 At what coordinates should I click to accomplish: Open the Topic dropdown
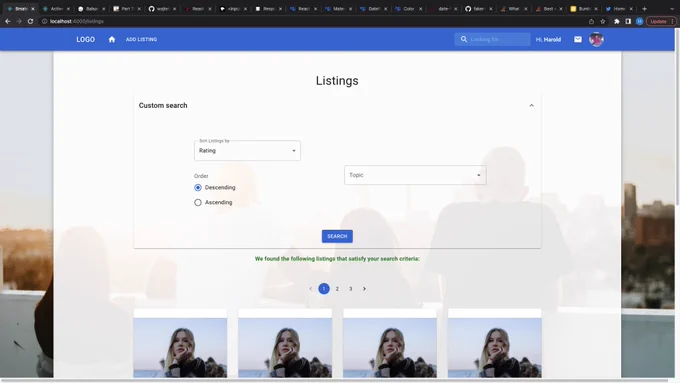415,175
